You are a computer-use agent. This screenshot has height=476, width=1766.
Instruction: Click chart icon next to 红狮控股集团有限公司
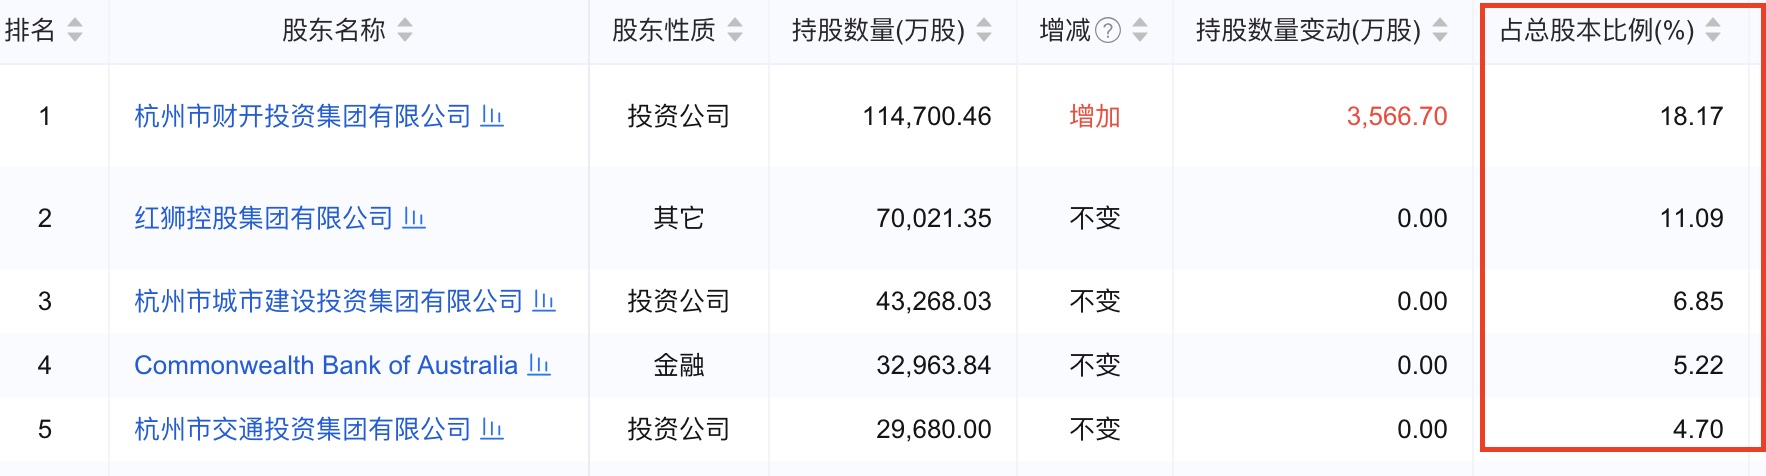tap(414, 218)
